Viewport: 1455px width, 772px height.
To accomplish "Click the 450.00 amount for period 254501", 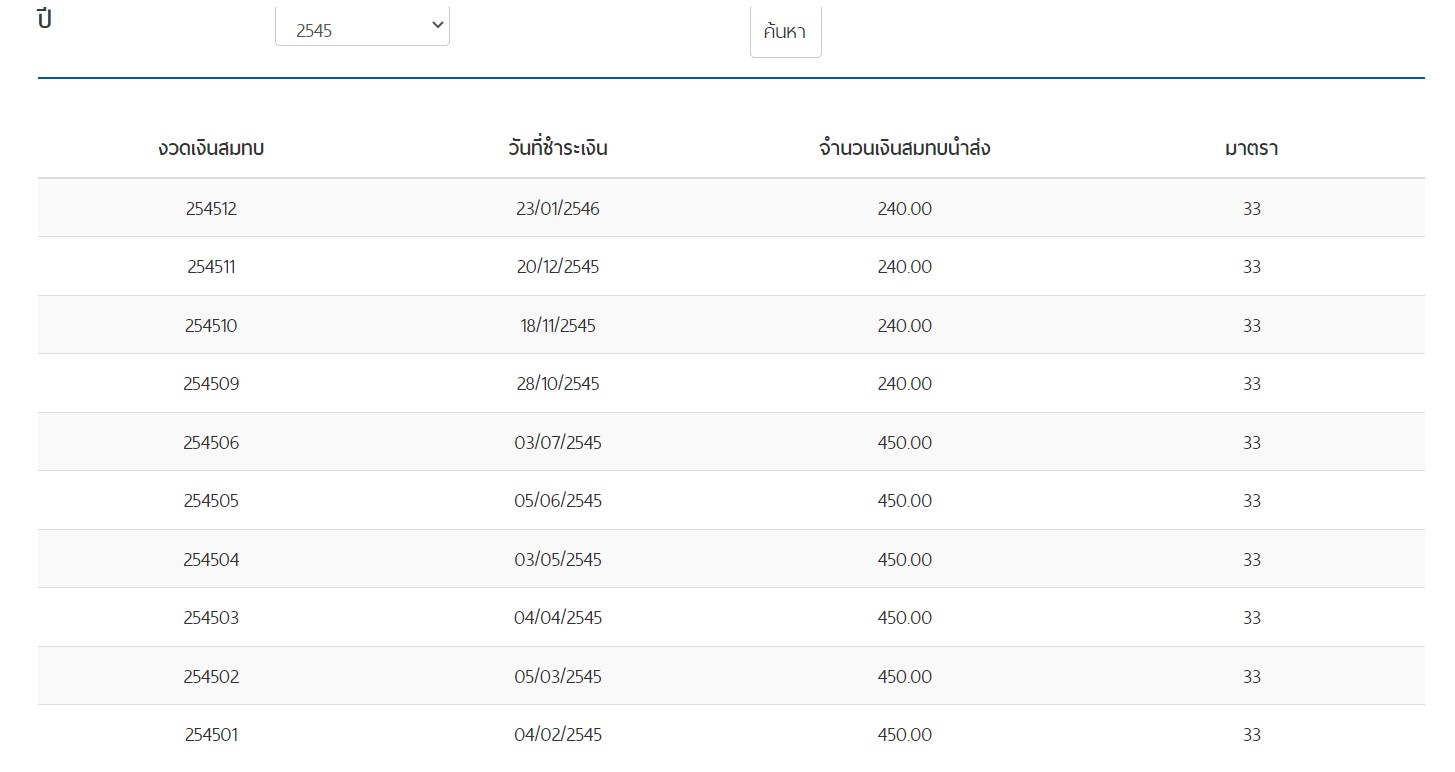I will pyautogui.click(x=904, y=735).
